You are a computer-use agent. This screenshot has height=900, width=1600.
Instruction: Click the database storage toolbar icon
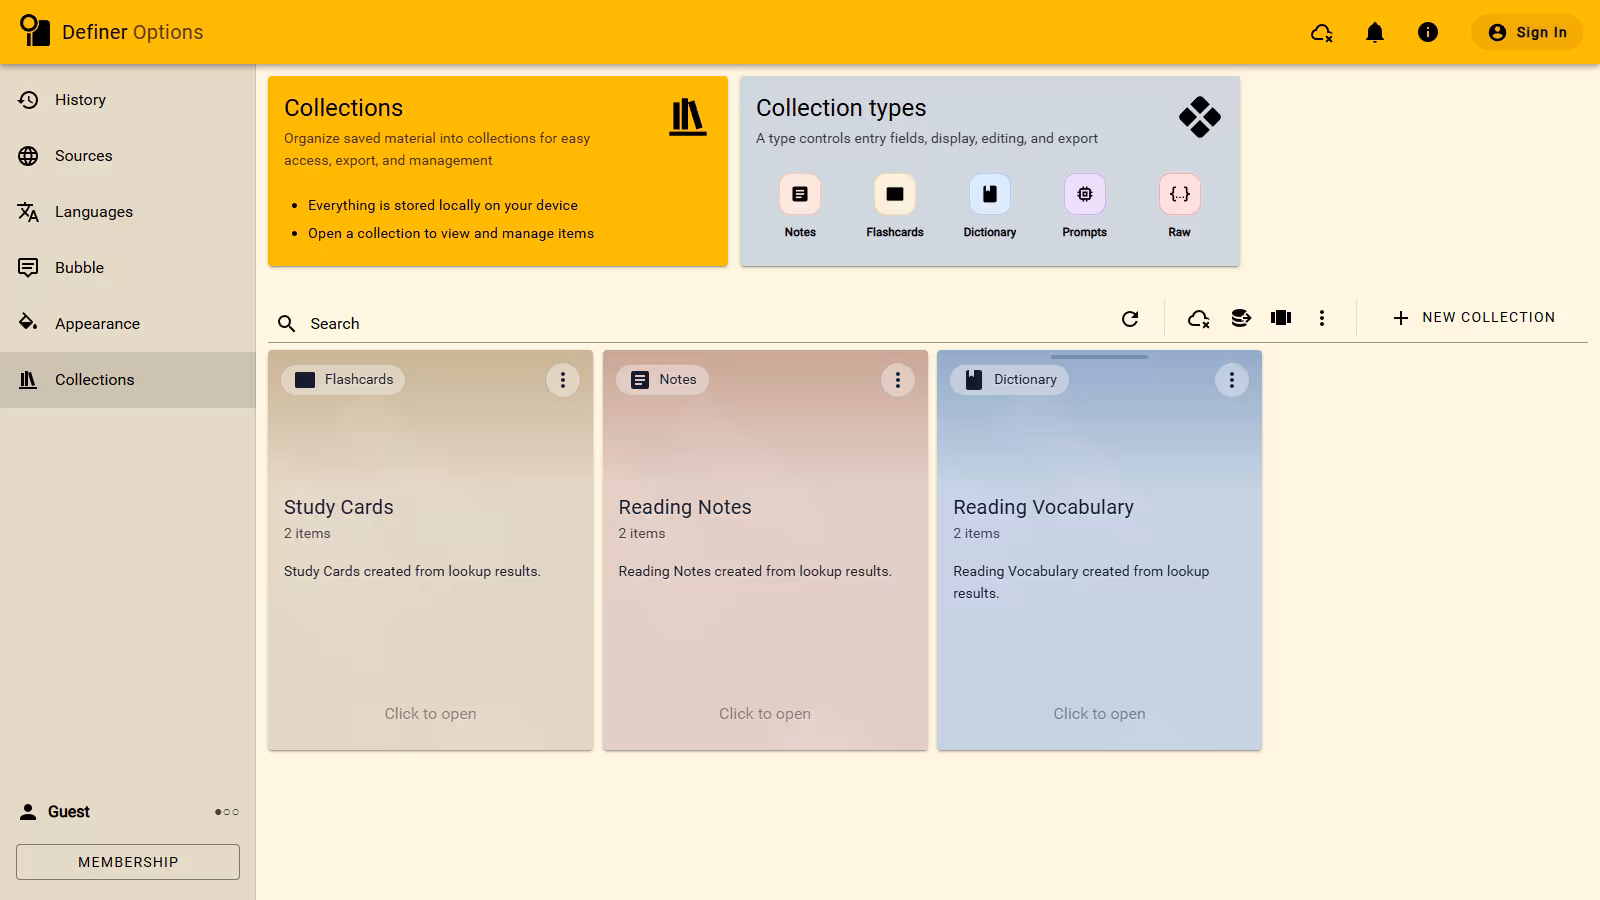pyautogui.click(x=1241, y=318)
